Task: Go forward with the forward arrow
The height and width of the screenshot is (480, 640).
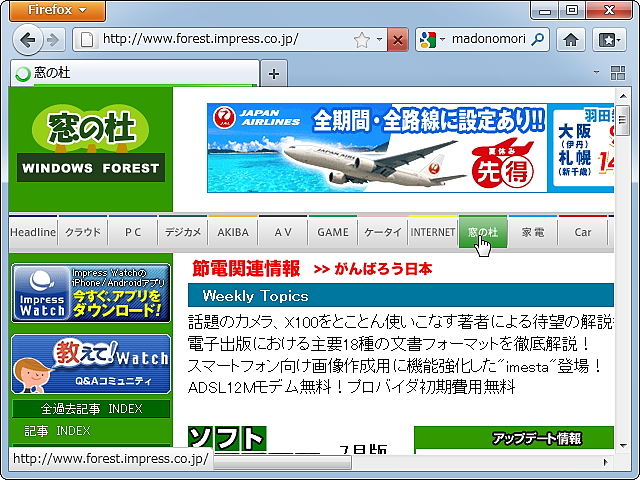Action: tap(53, 40)
